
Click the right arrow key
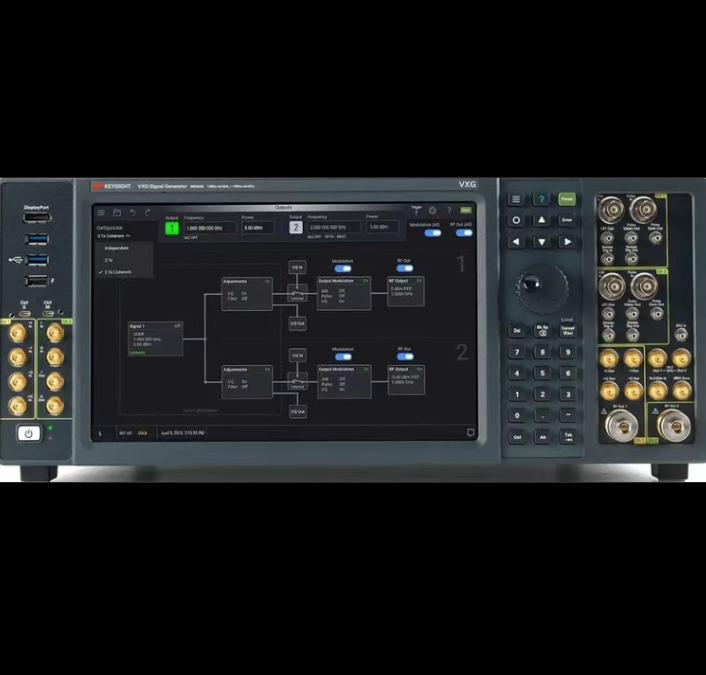click(567, 242)
